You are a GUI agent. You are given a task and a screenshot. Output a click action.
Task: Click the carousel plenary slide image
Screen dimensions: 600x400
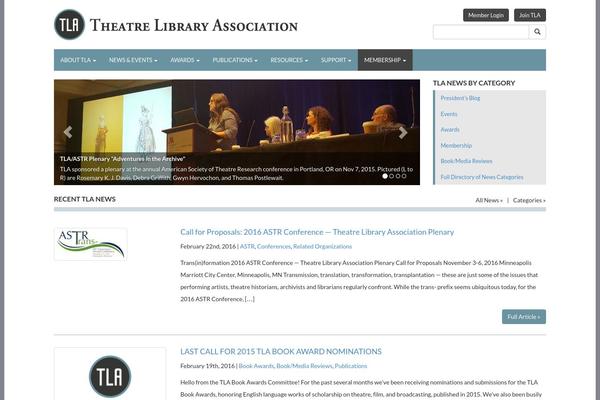tap(236, 132)
